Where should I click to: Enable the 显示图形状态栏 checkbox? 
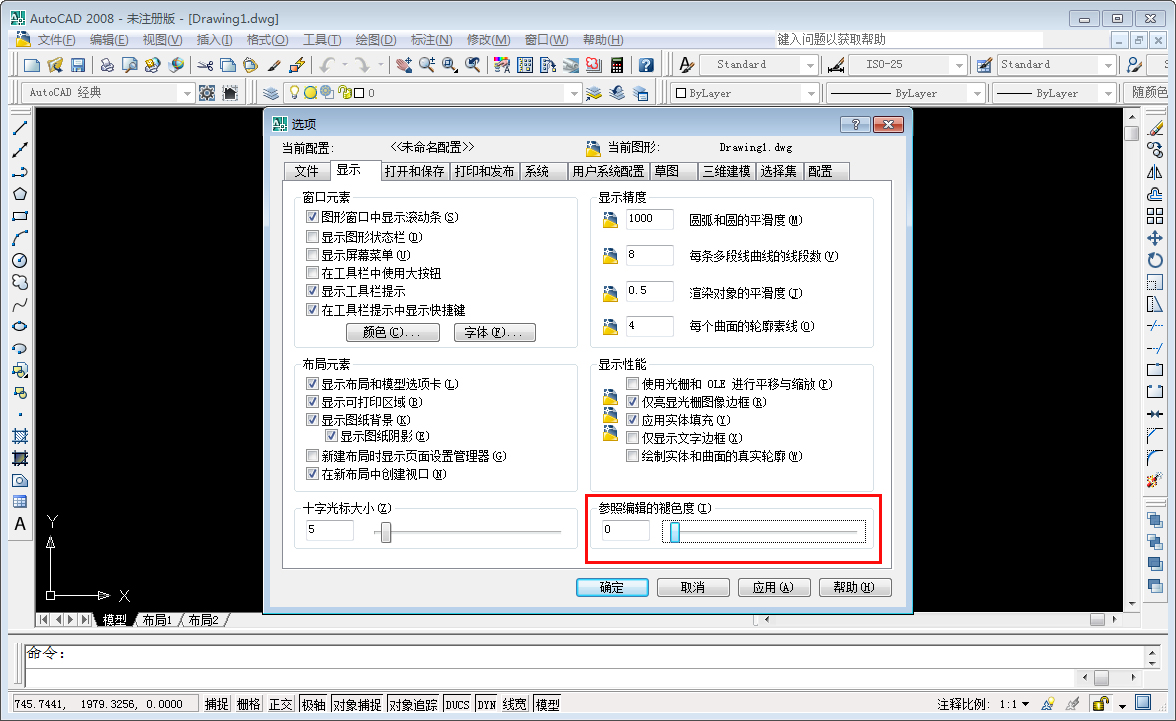[314, 237]
